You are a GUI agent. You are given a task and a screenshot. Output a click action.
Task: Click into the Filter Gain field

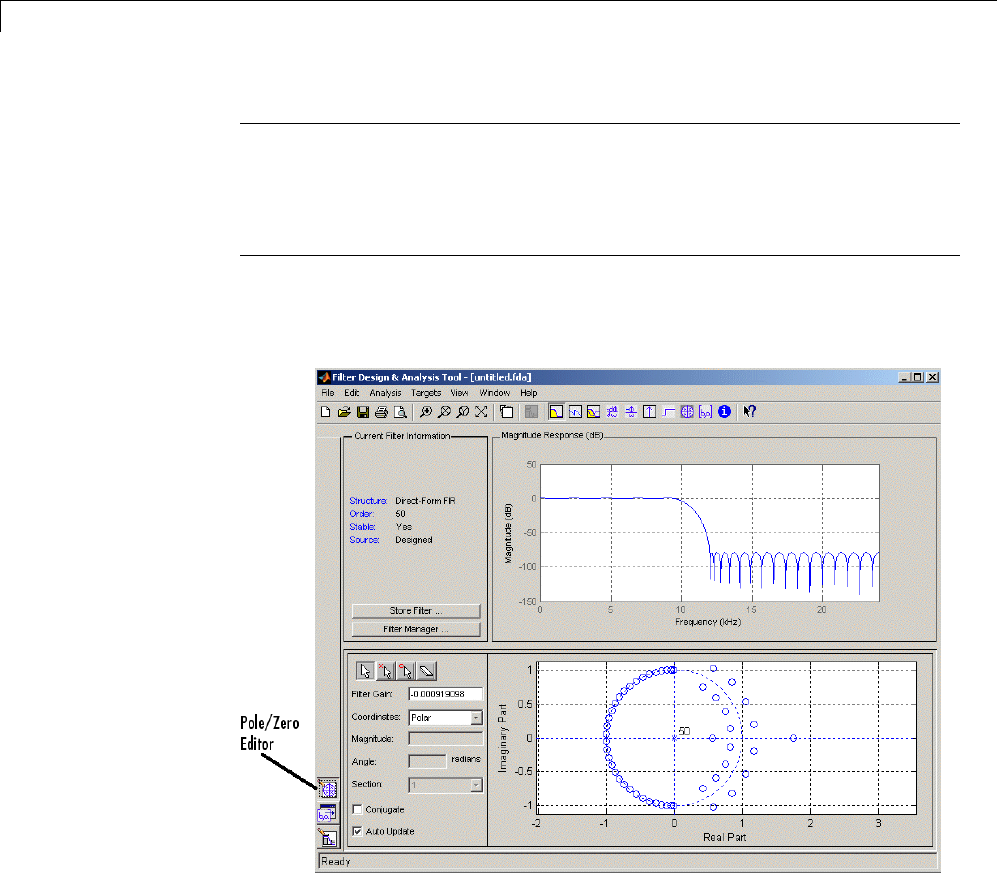coord(446,694)
